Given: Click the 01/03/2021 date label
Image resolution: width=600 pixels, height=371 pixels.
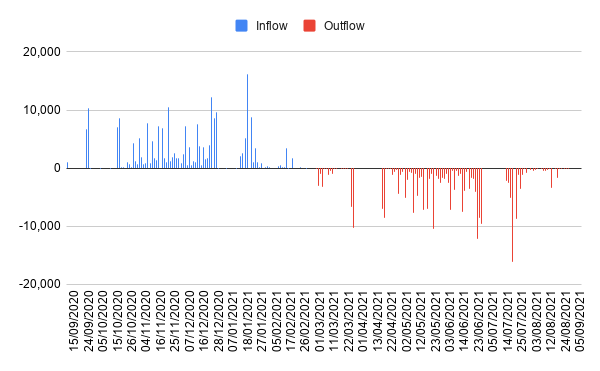Looking at the screenshot, I should click(x=320, y=321).
